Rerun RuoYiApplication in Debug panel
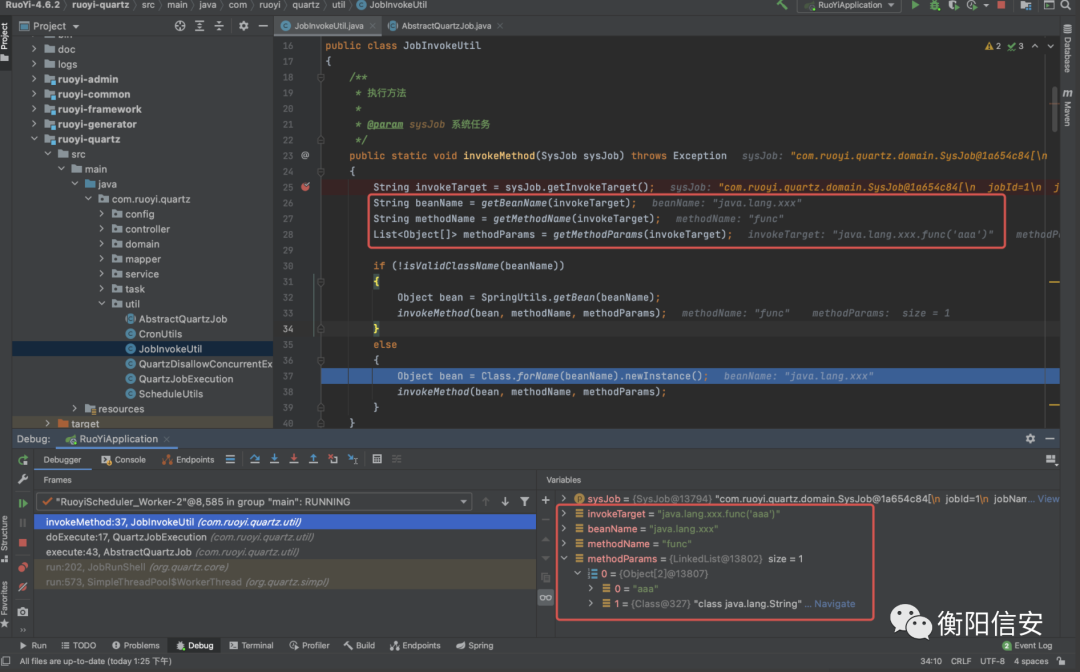This screenshot has height=672, width=1080. click(x=23, y=460)
